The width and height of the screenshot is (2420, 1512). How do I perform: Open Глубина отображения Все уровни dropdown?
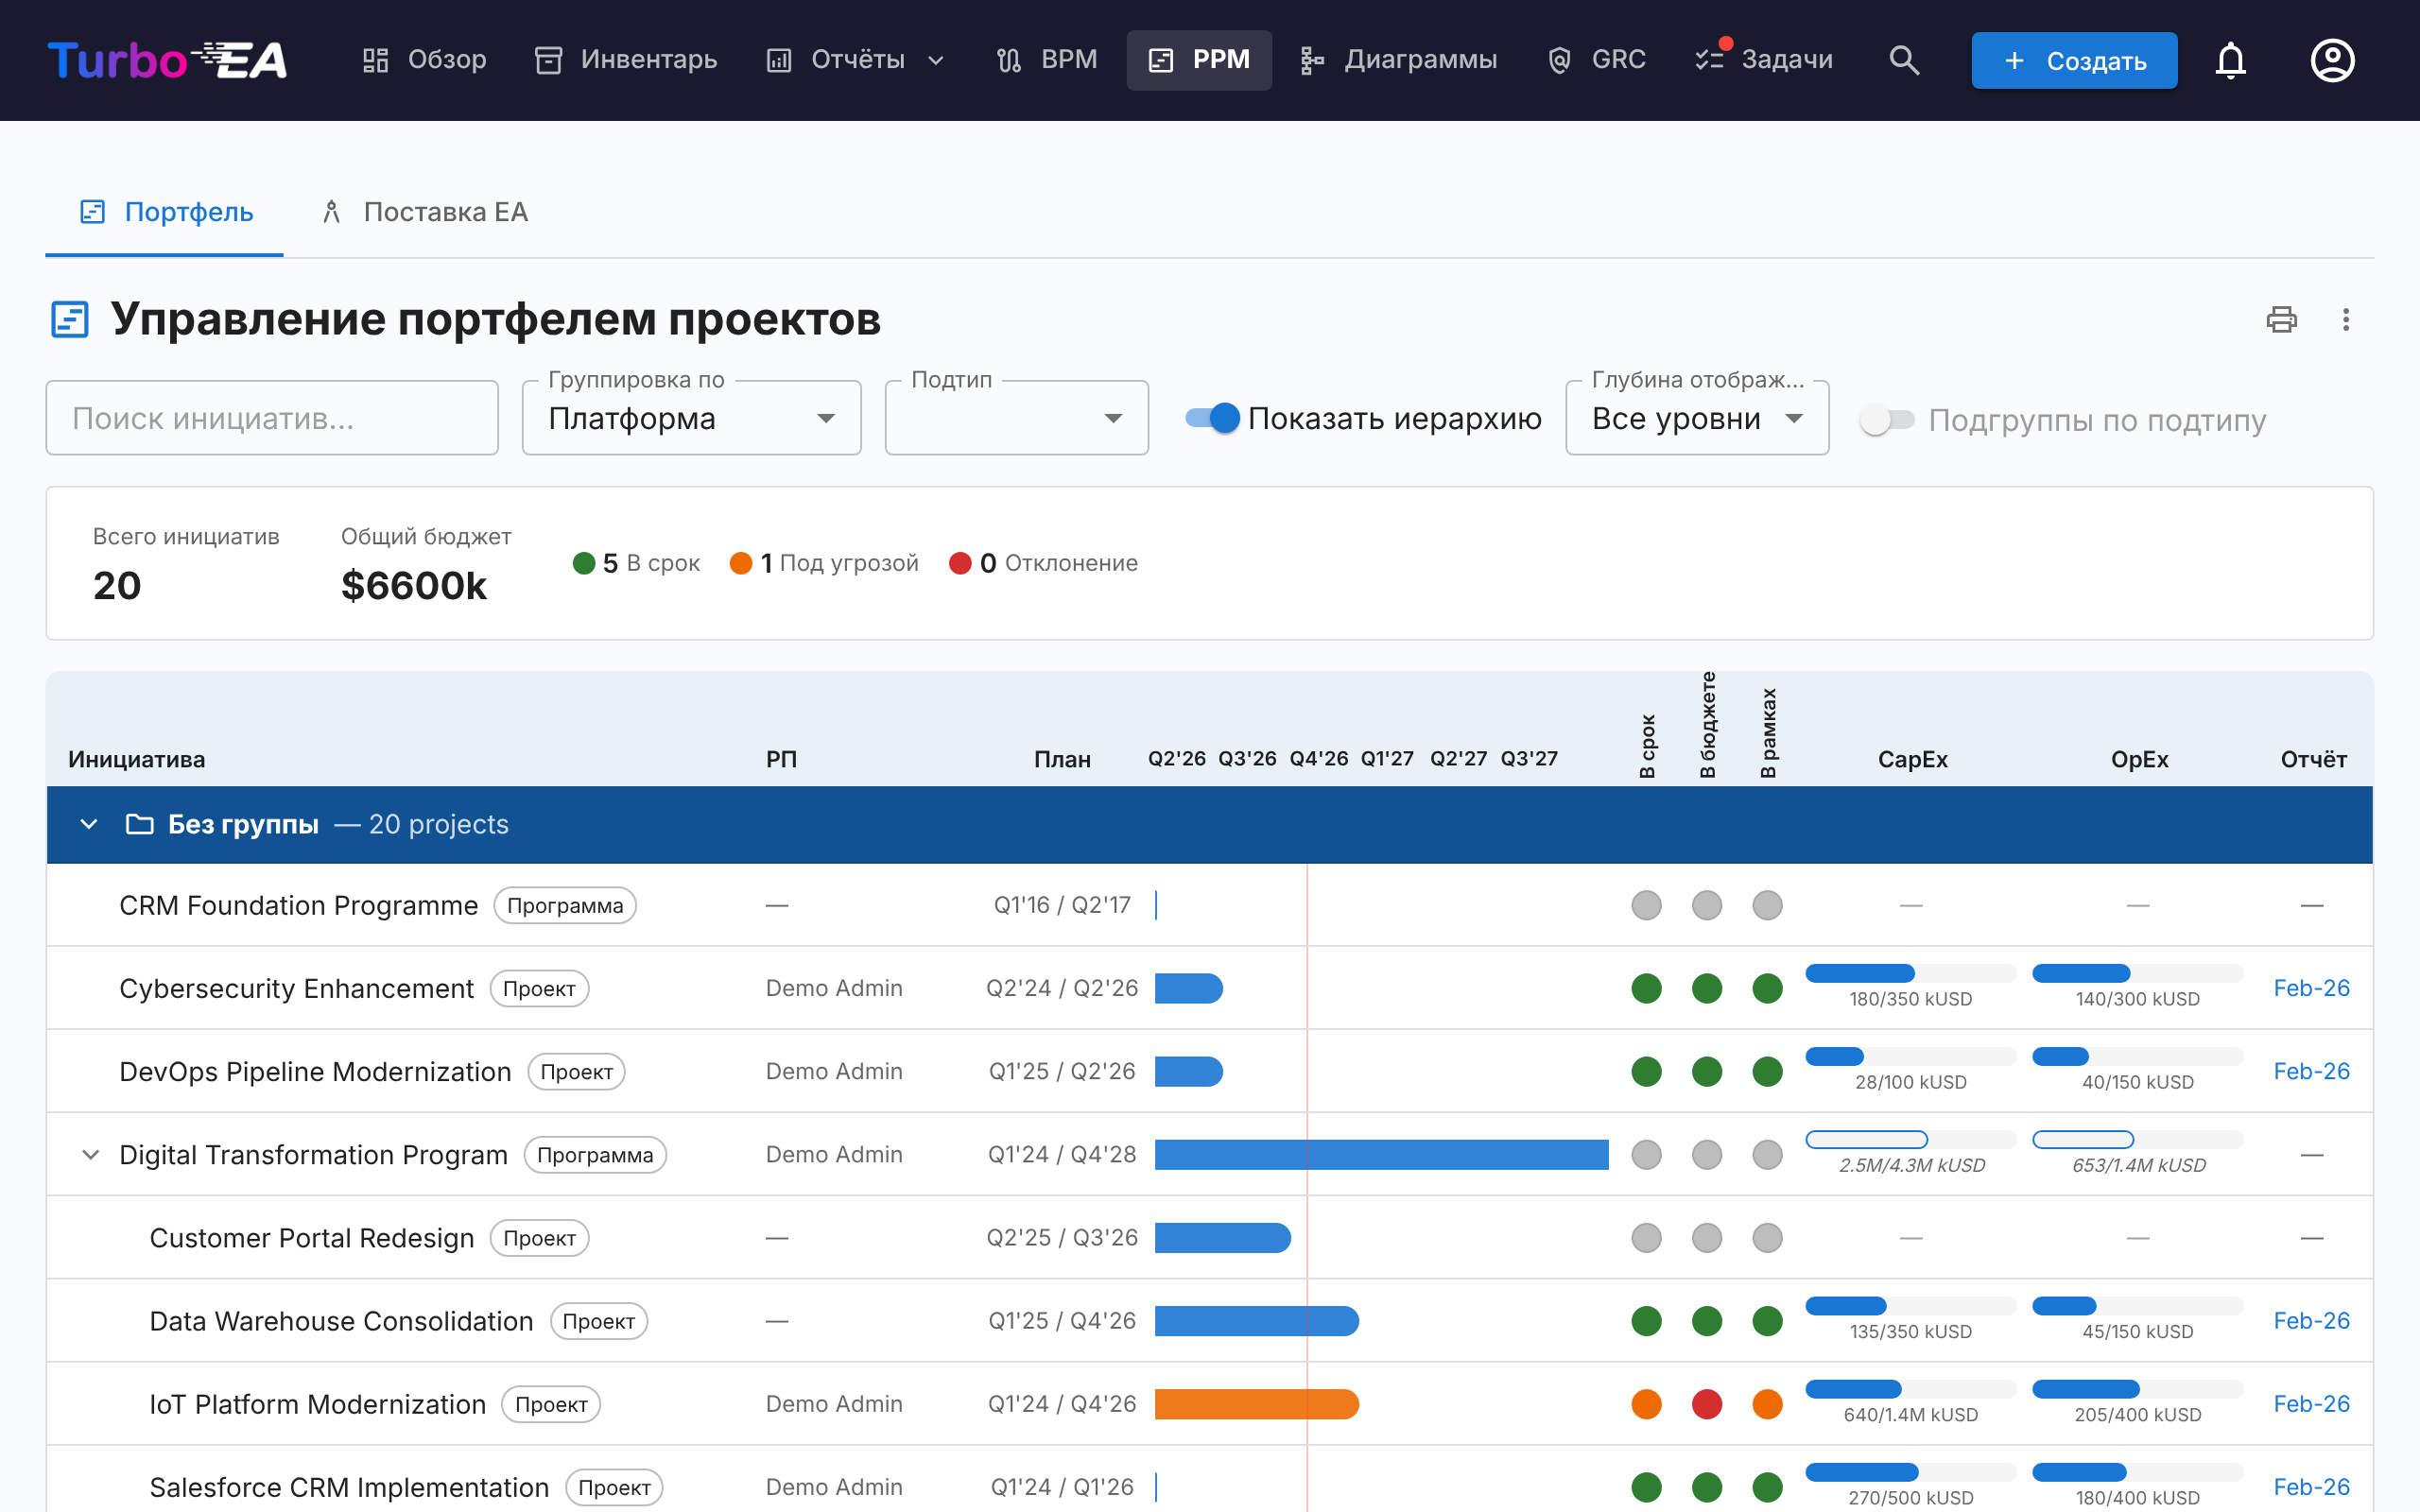point(1697,418)
